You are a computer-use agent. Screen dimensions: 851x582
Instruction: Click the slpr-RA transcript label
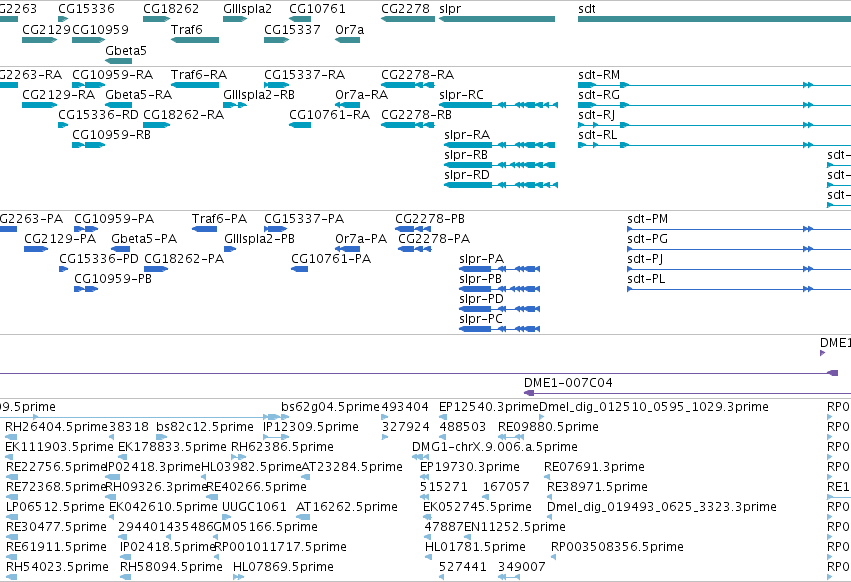pos(467,135)
